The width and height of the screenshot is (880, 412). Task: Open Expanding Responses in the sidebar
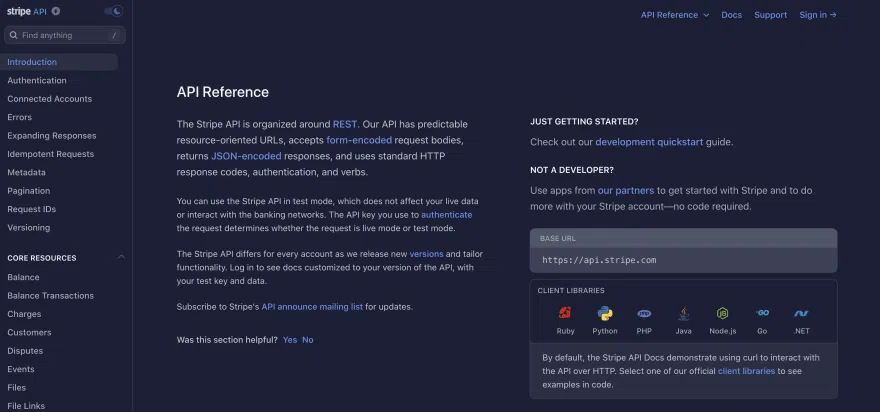52,136
